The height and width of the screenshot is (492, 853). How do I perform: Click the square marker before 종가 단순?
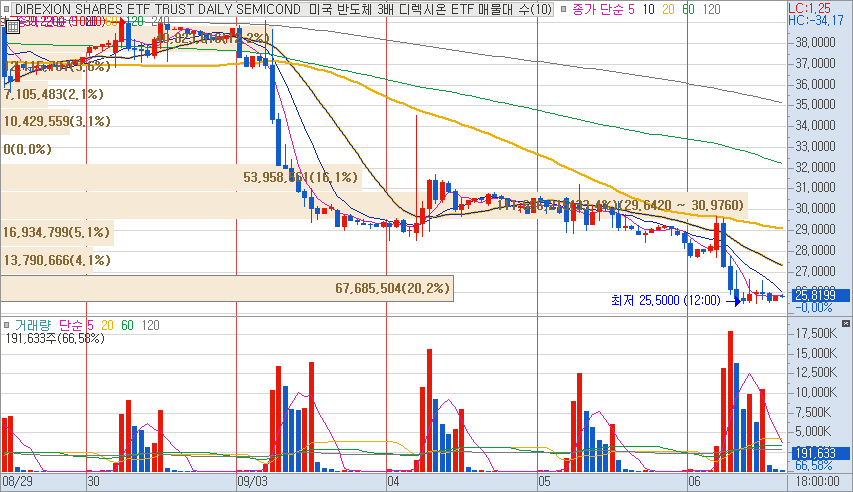click(x=563, y=9)
